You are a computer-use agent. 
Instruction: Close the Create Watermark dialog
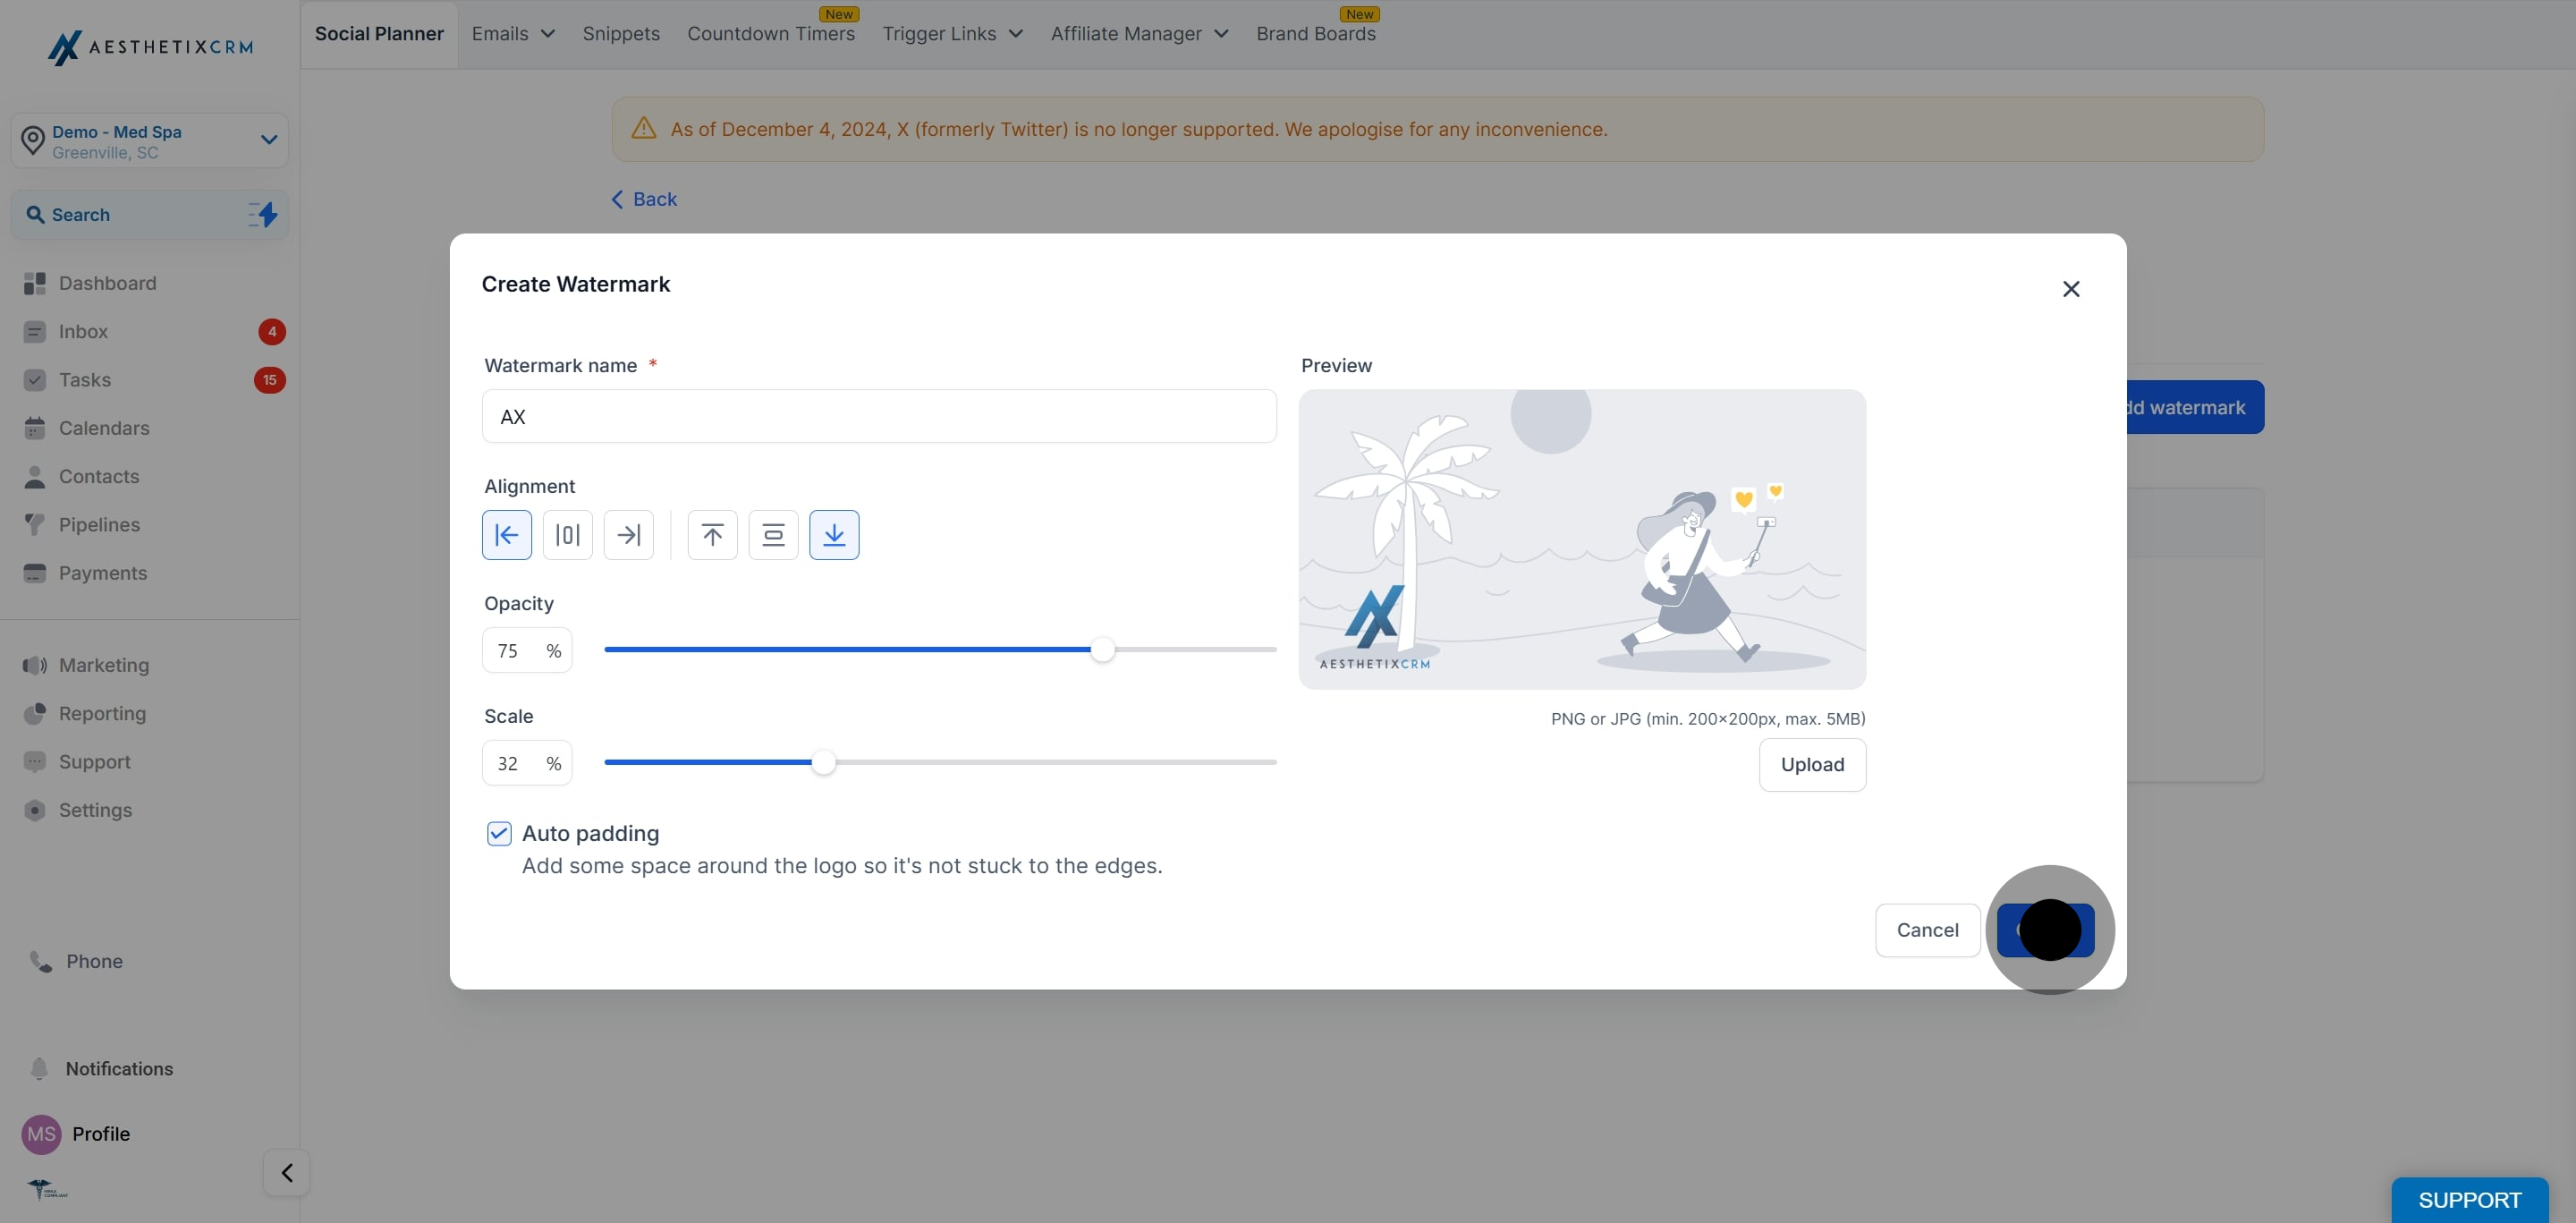(x=2071, y=289)
